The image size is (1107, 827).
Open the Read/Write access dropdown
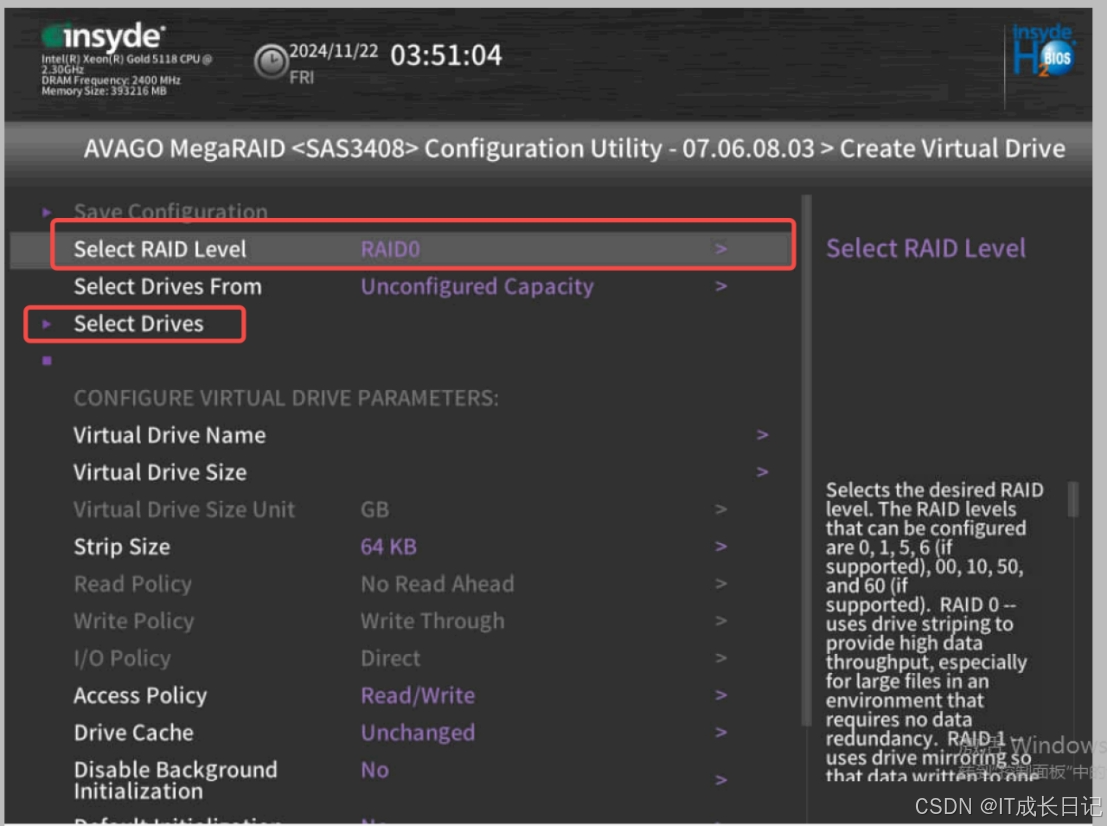(418, 696)
